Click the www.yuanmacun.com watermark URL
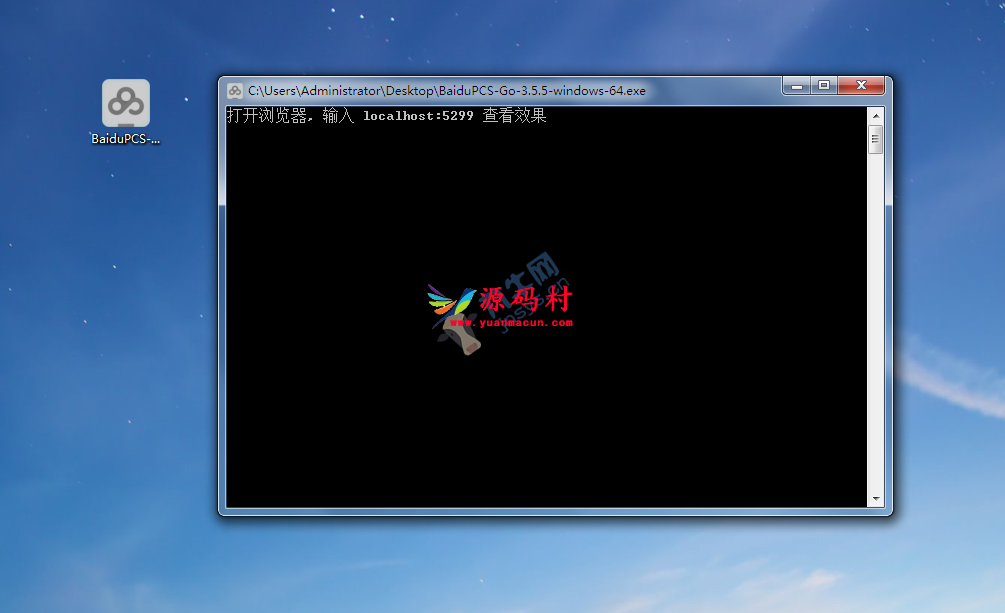This screenshot has height=613, width=1005. point(511,322)
